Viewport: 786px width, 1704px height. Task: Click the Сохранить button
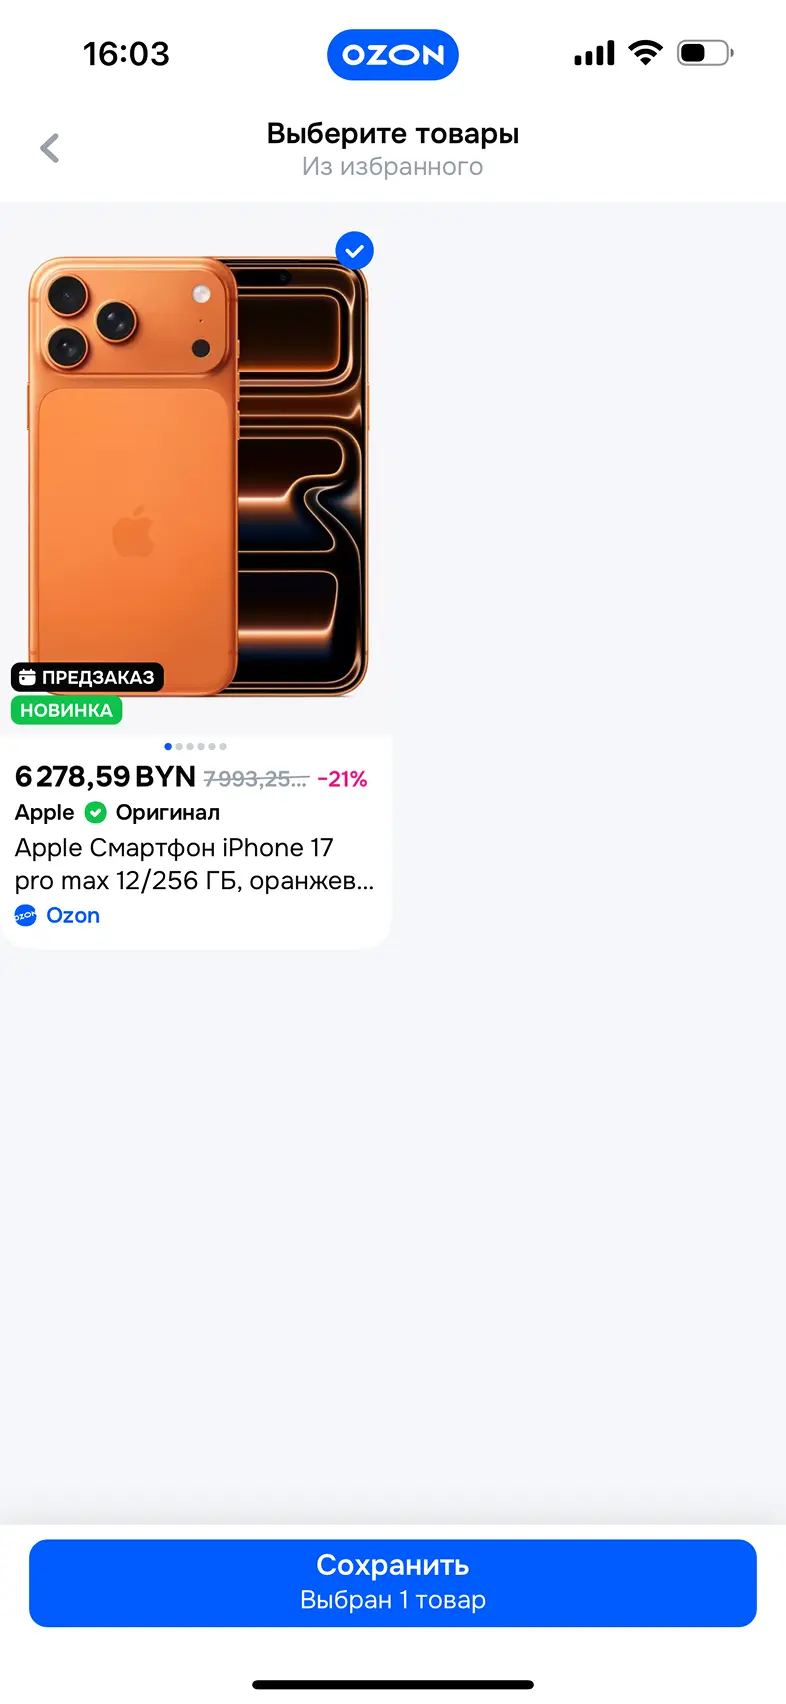coord(393,1583)
